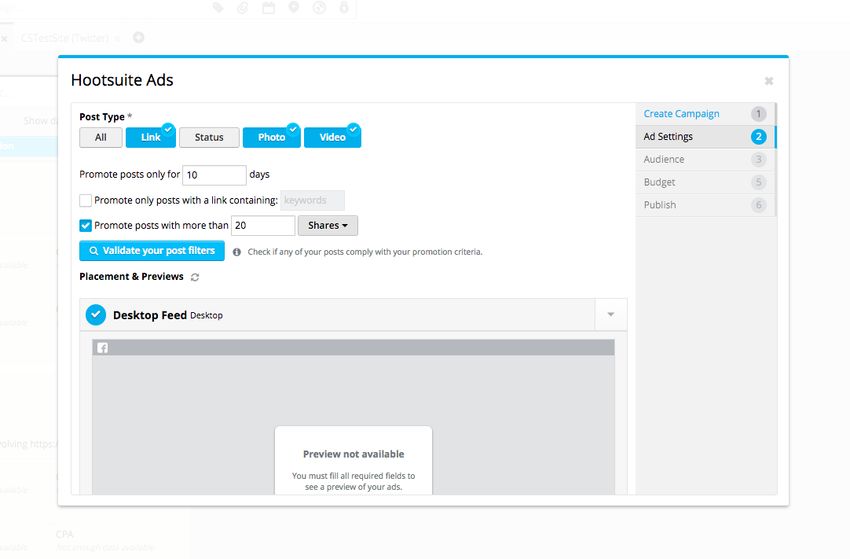Refresh Placement & Previews
This screenshot has width=850, height=559.
tap(195, 277)
